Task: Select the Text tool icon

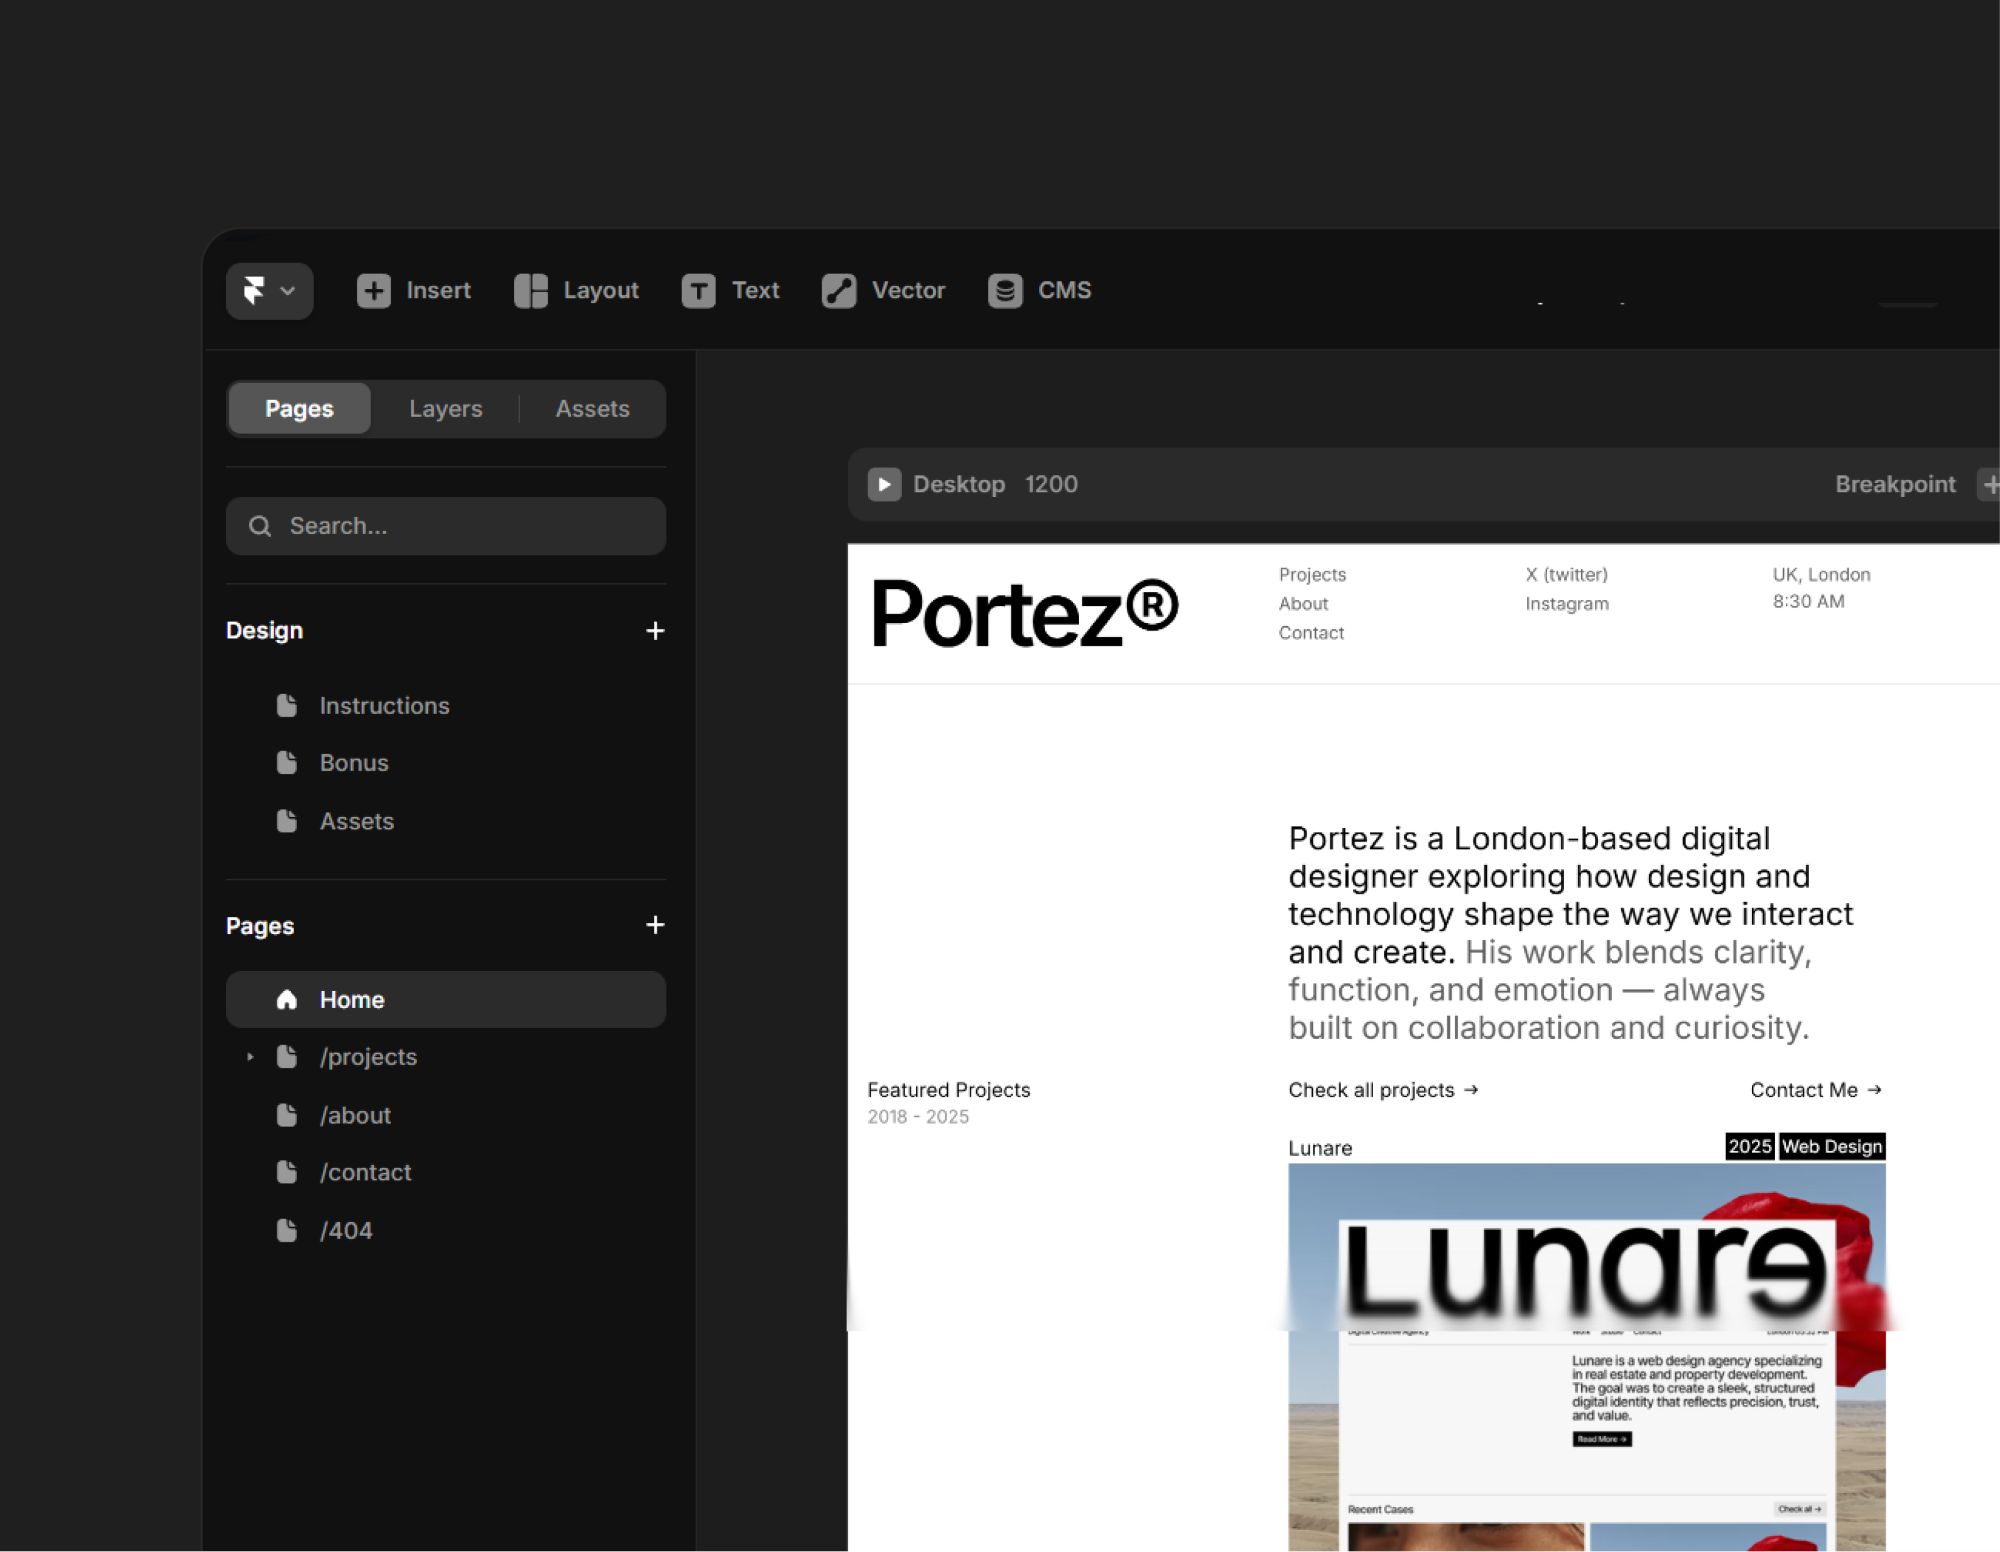Action: tap(698, 291)
